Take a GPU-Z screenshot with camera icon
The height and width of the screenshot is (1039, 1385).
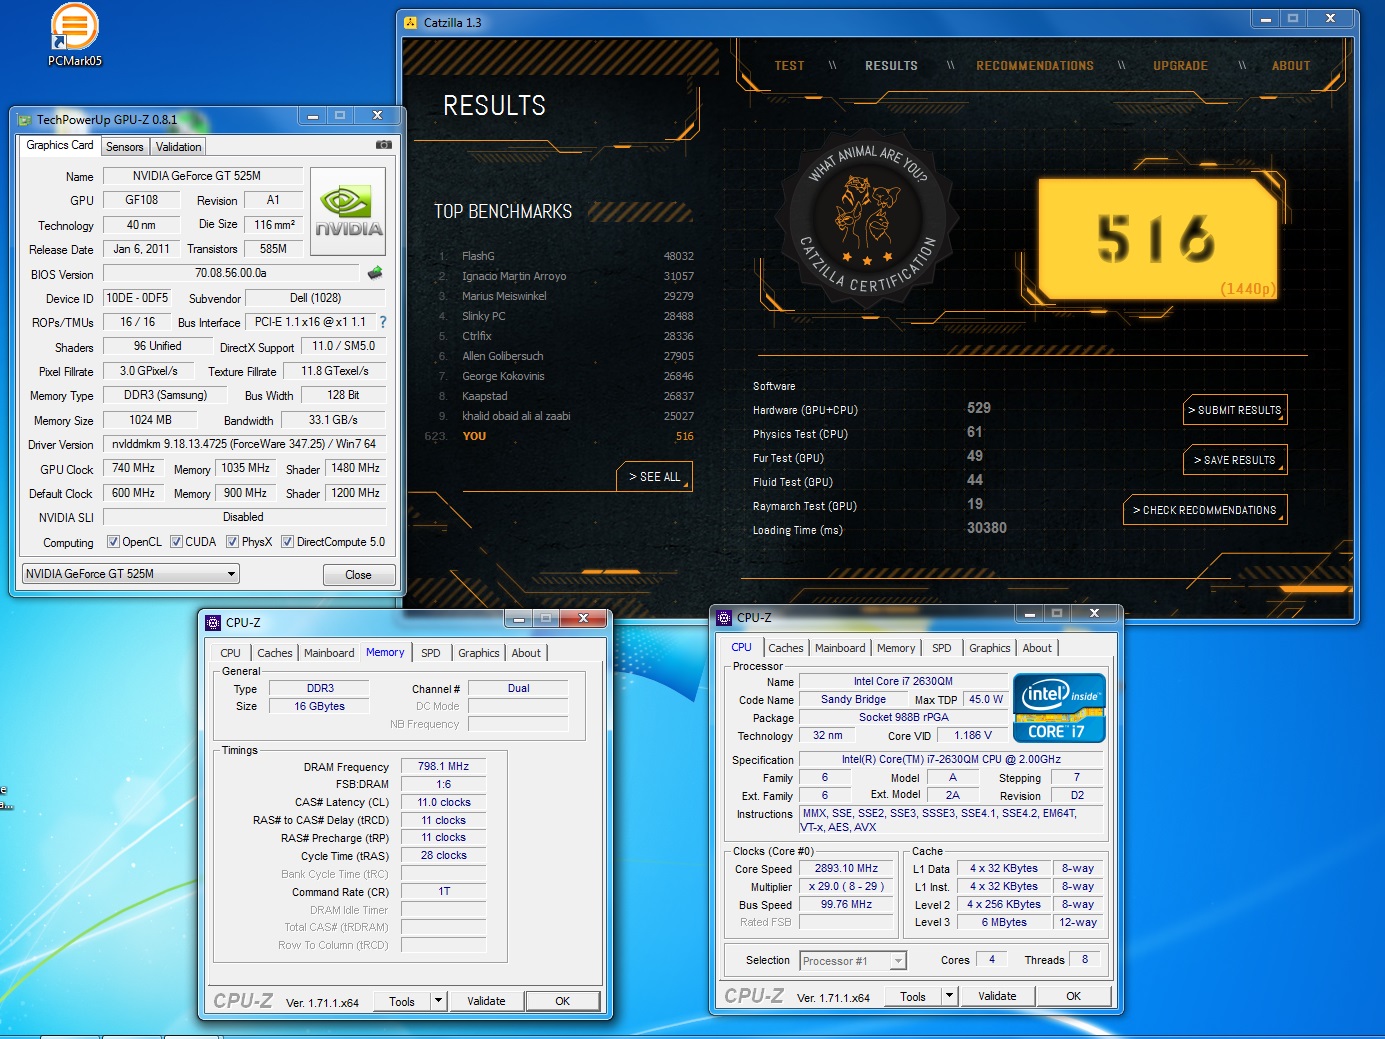click(x=384, y=145)
